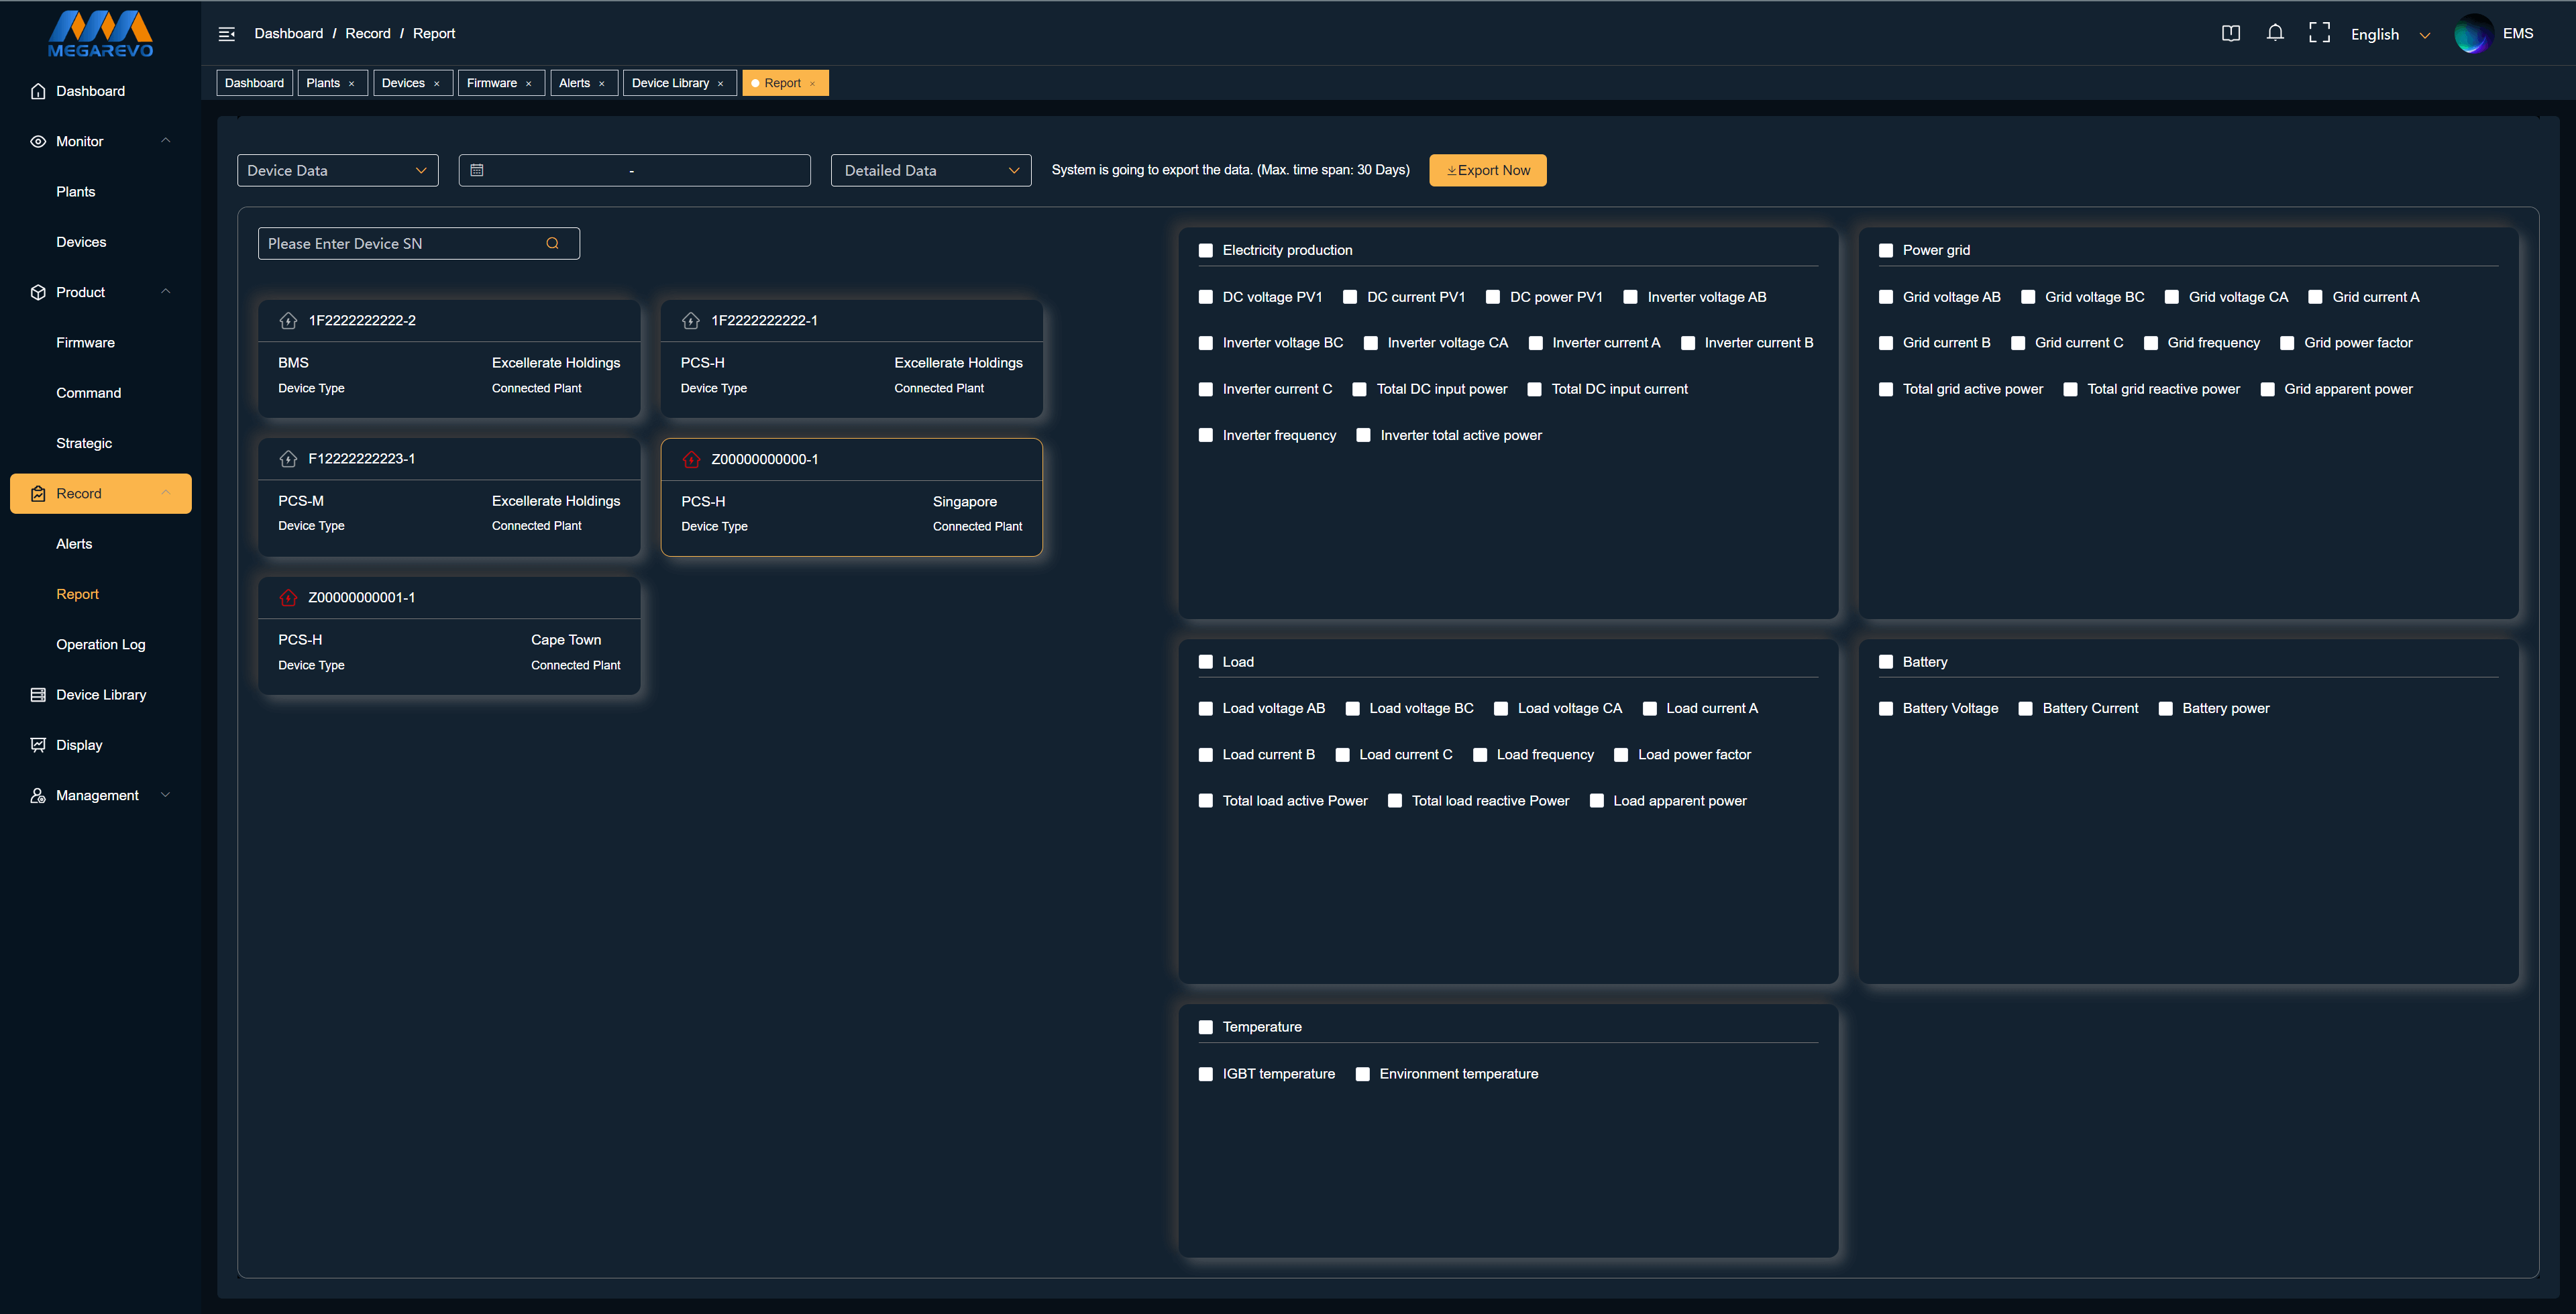Click the date range input field
Viewport: 2576px width, 1314px height.
635,170
